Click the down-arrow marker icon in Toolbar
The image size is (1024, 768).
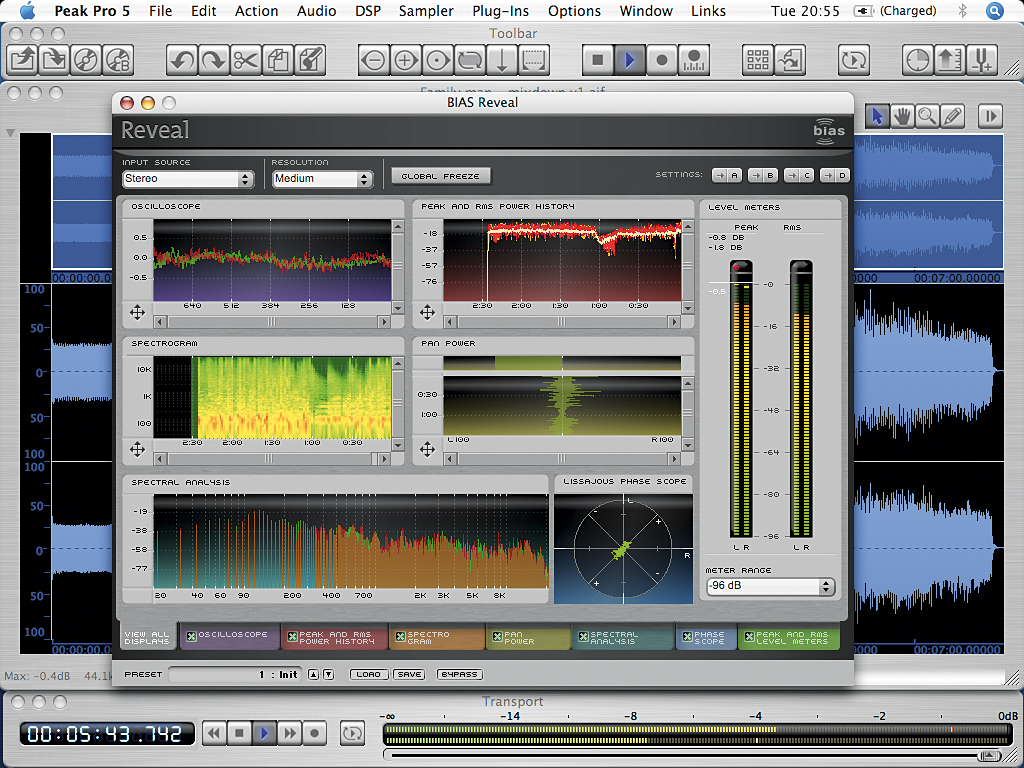click(x=502, y=61)
